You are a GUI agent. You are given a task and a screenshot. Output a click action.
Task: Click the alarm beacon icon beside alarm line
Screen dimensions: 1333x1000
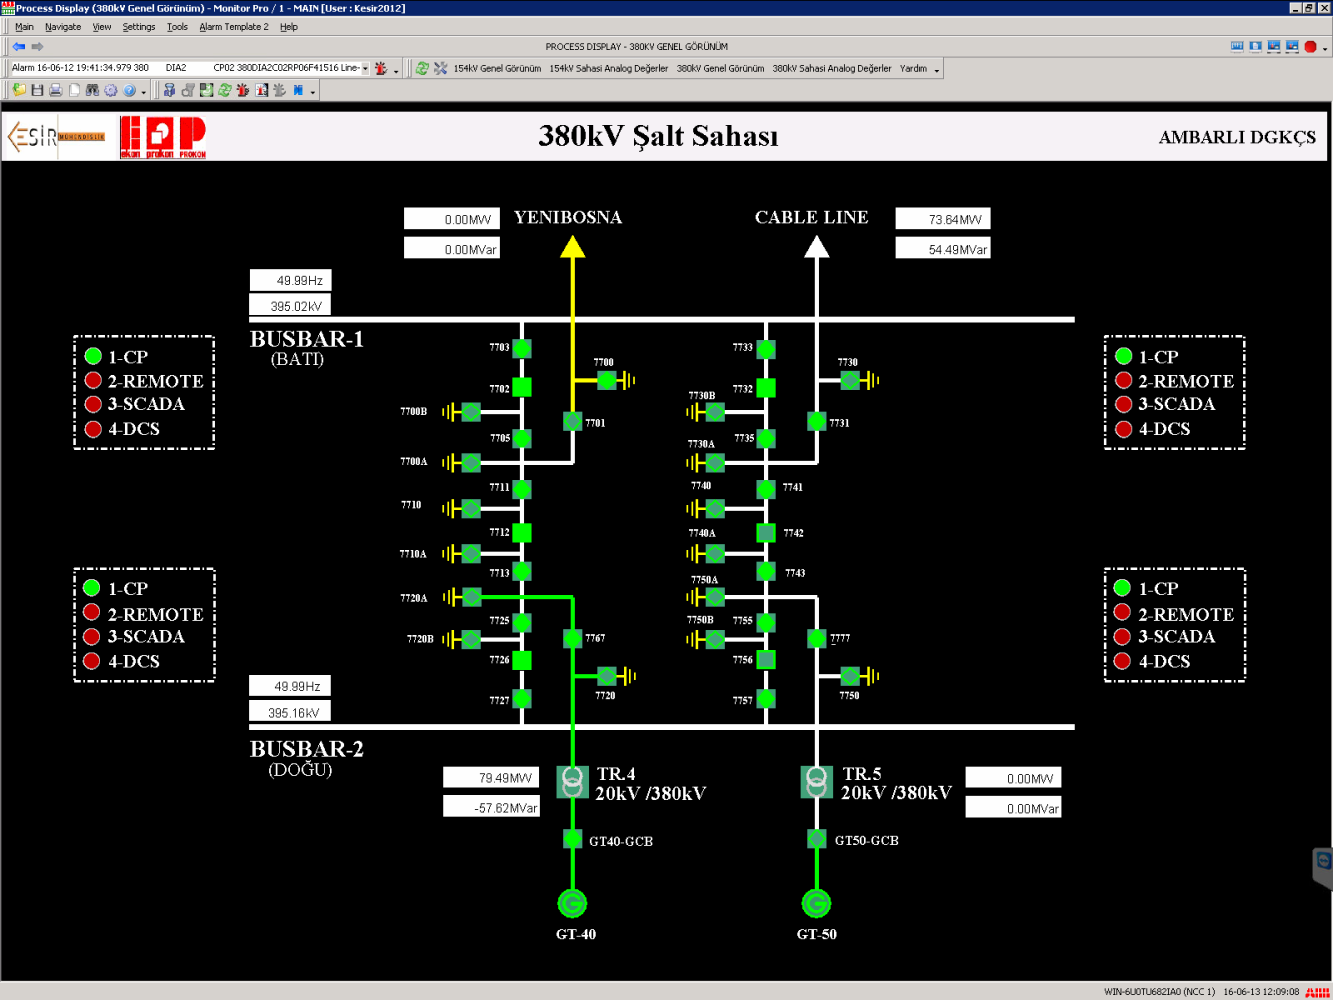[x=381, y=68]
